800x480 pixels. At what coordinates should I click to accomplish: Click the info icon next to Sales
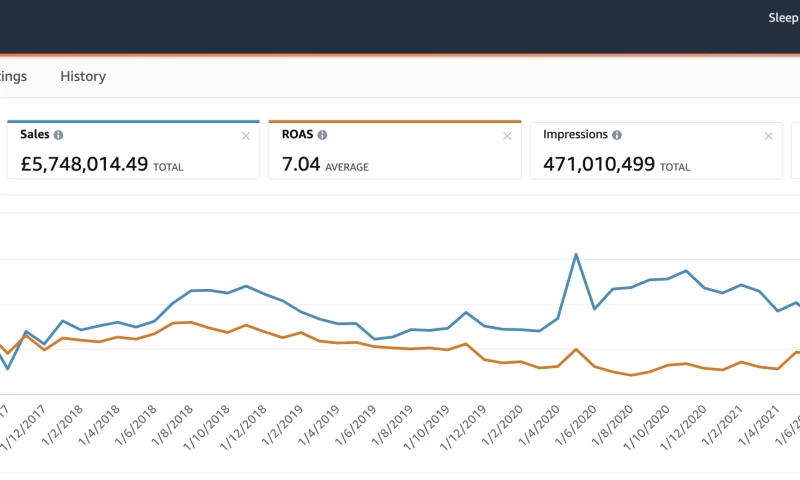coord(58,135)
